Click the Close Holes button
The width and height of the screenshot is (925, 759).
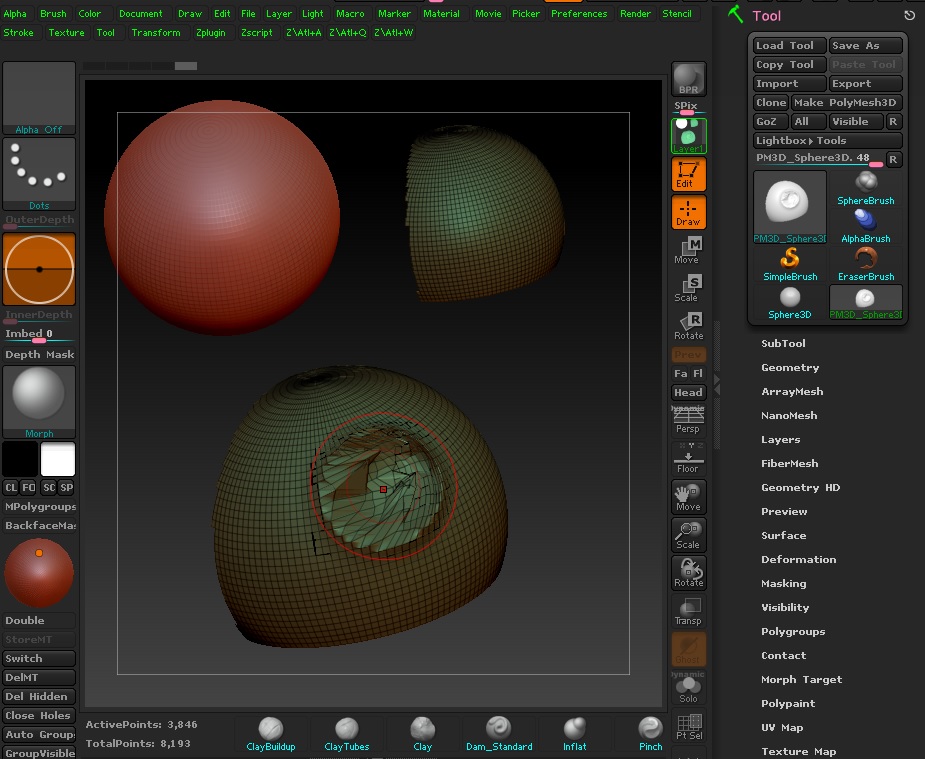(x=39, y=715)
